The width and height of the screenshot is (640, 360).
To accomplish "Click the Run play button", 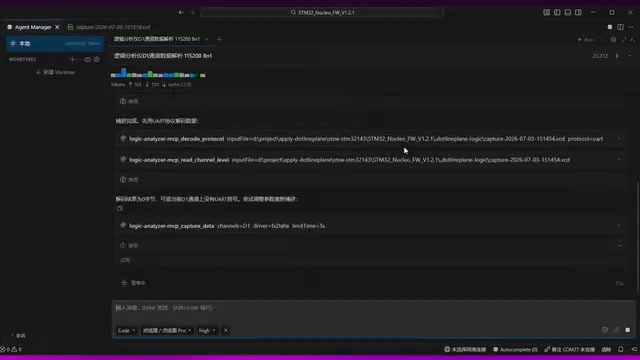I will pyautogui.click(x=586, y=40).
